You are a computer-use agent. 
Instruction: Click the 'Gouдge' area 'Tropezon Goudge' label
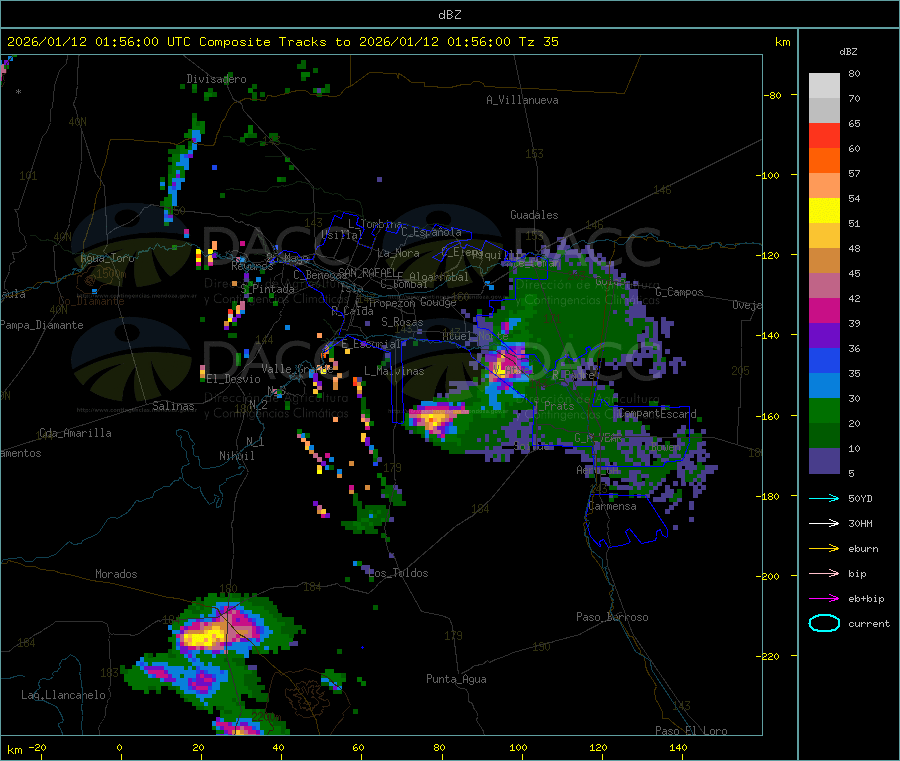[x=412, y=302]
